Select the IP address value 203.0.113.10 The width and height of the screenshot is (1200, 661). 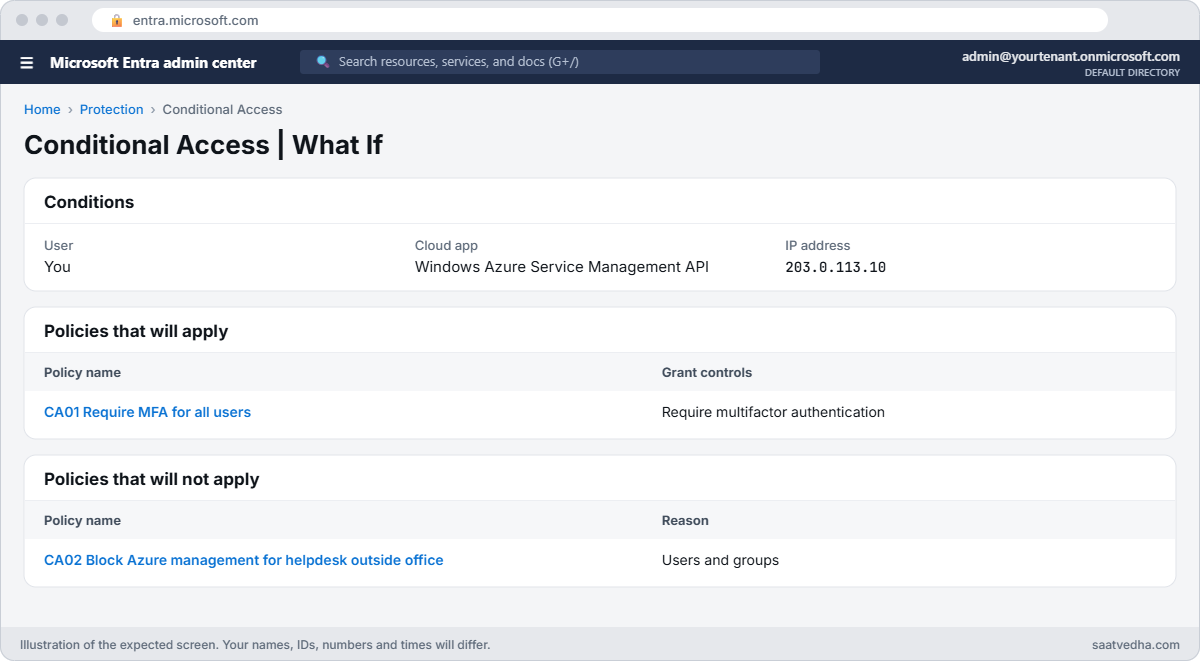pos(836,267)
